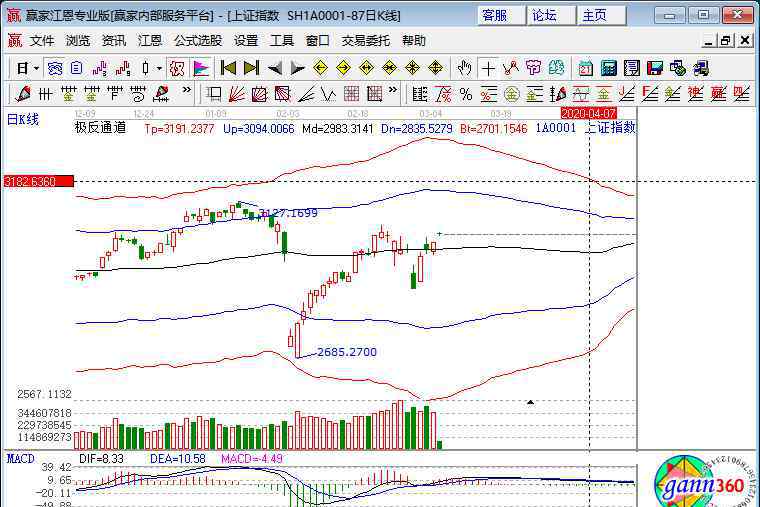Screen dimensions: 760x507
Task: Select the square frame drawing tool
Action: point(213,93)
